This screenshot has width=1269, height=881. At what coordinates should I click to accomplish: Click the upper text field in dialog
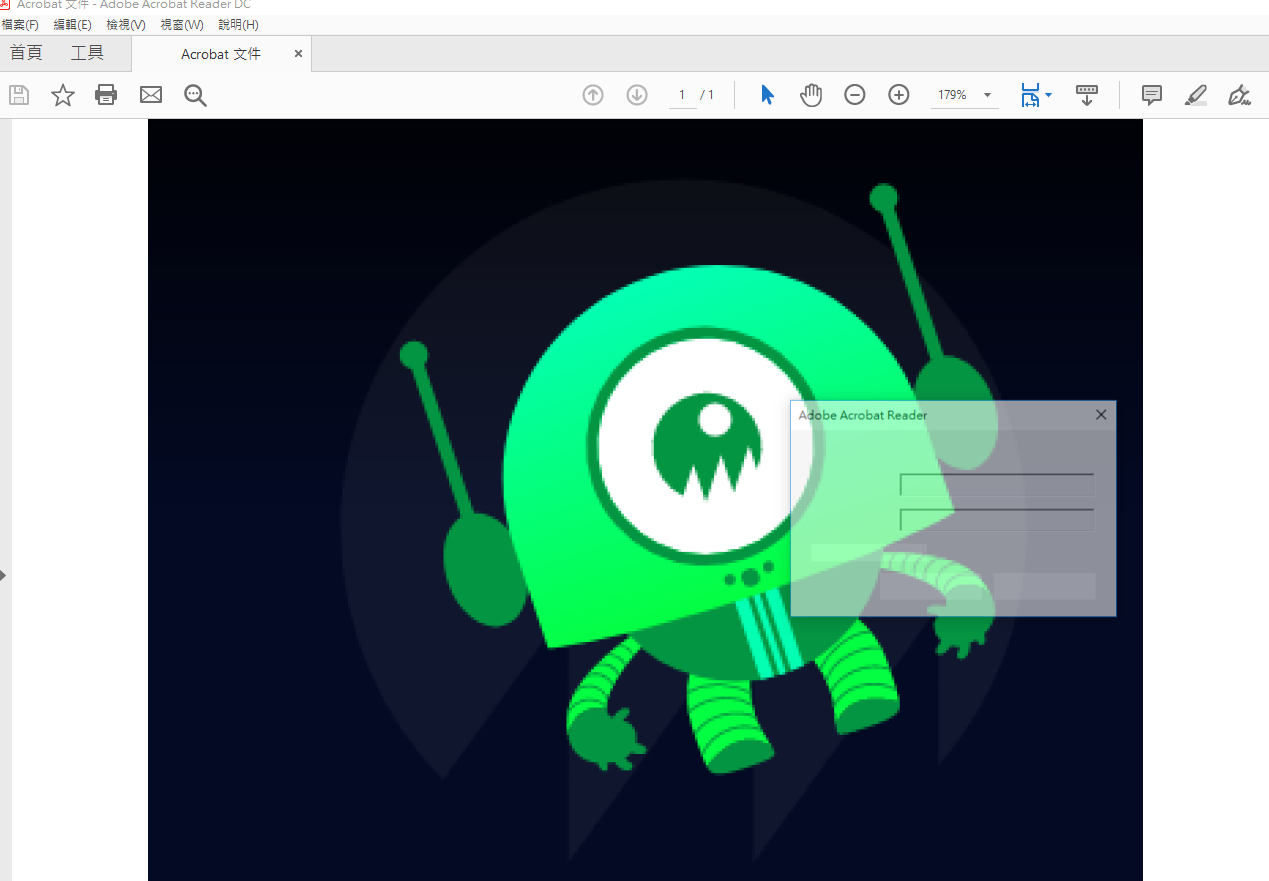tap(997, 485)
